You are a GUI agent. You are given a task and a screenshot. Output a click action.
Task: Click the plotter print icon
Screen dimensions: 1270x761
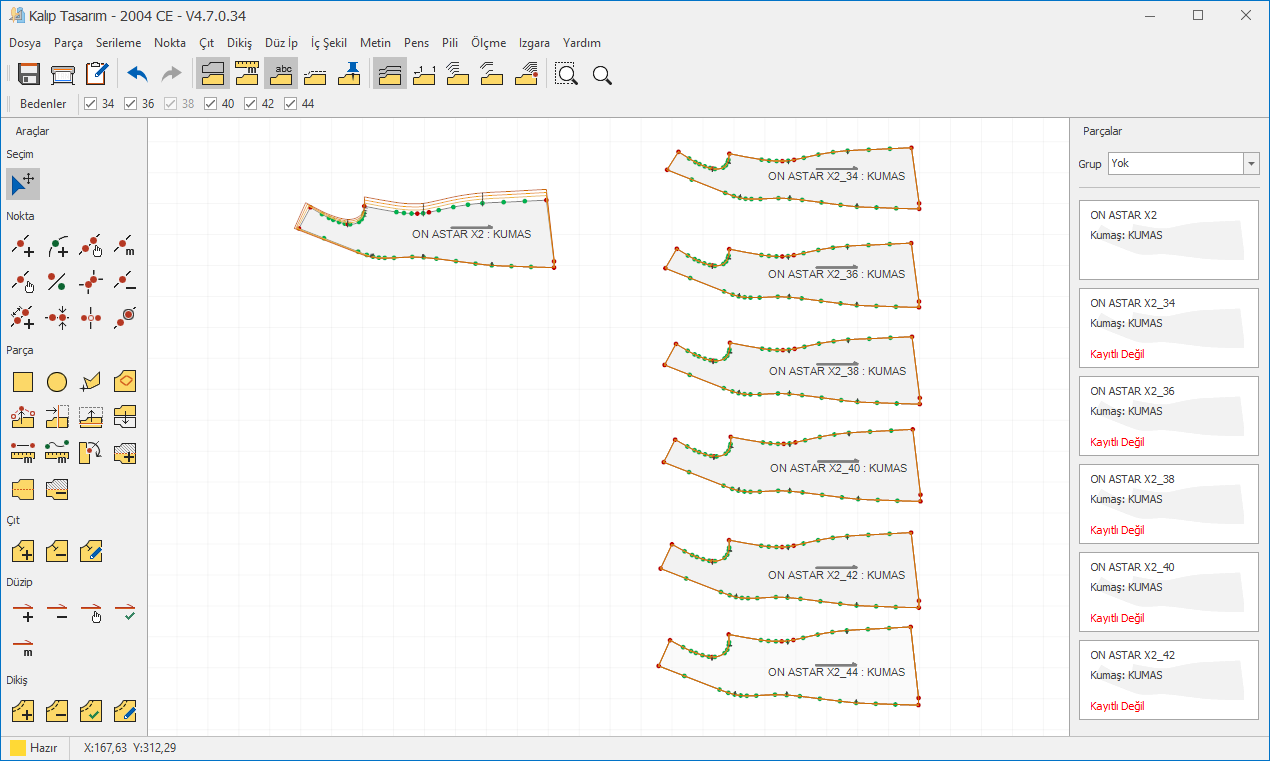pos(63,74)
